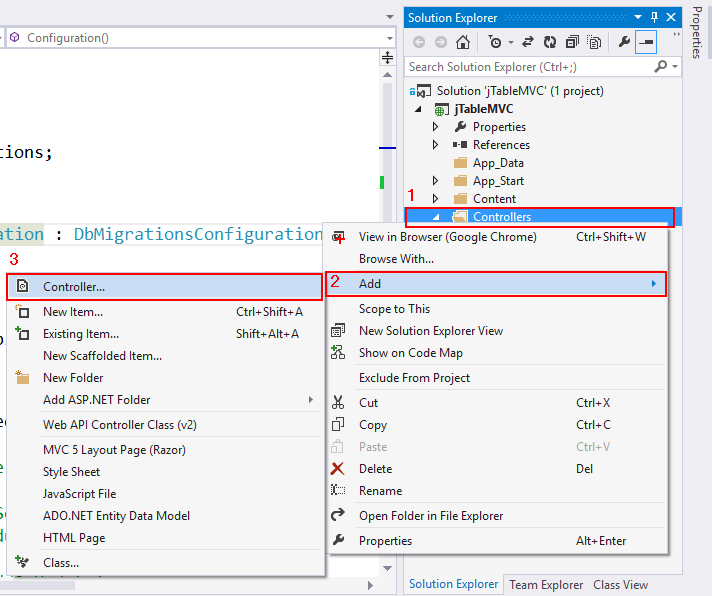The image size is (712, 596).
Task: Click the Home icon in Solution Explorer toolbar
Action: [463, 42]
